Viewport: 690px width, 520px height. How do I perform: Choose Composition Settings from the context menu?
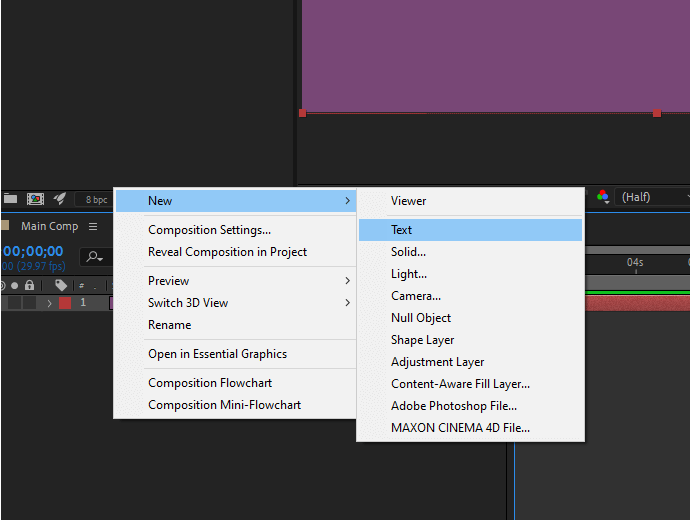click(x=235, y=230)
